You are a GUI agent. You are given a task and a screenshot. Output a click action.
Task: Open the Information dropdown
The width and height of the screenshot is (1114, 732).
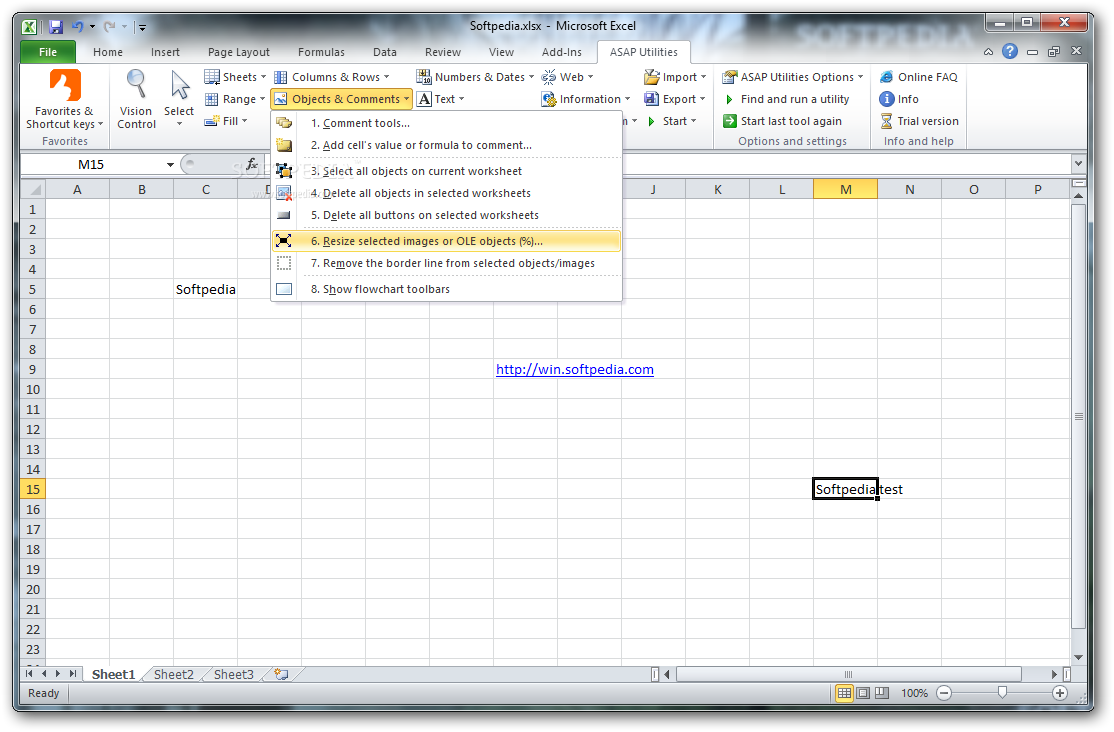[586, 99]
